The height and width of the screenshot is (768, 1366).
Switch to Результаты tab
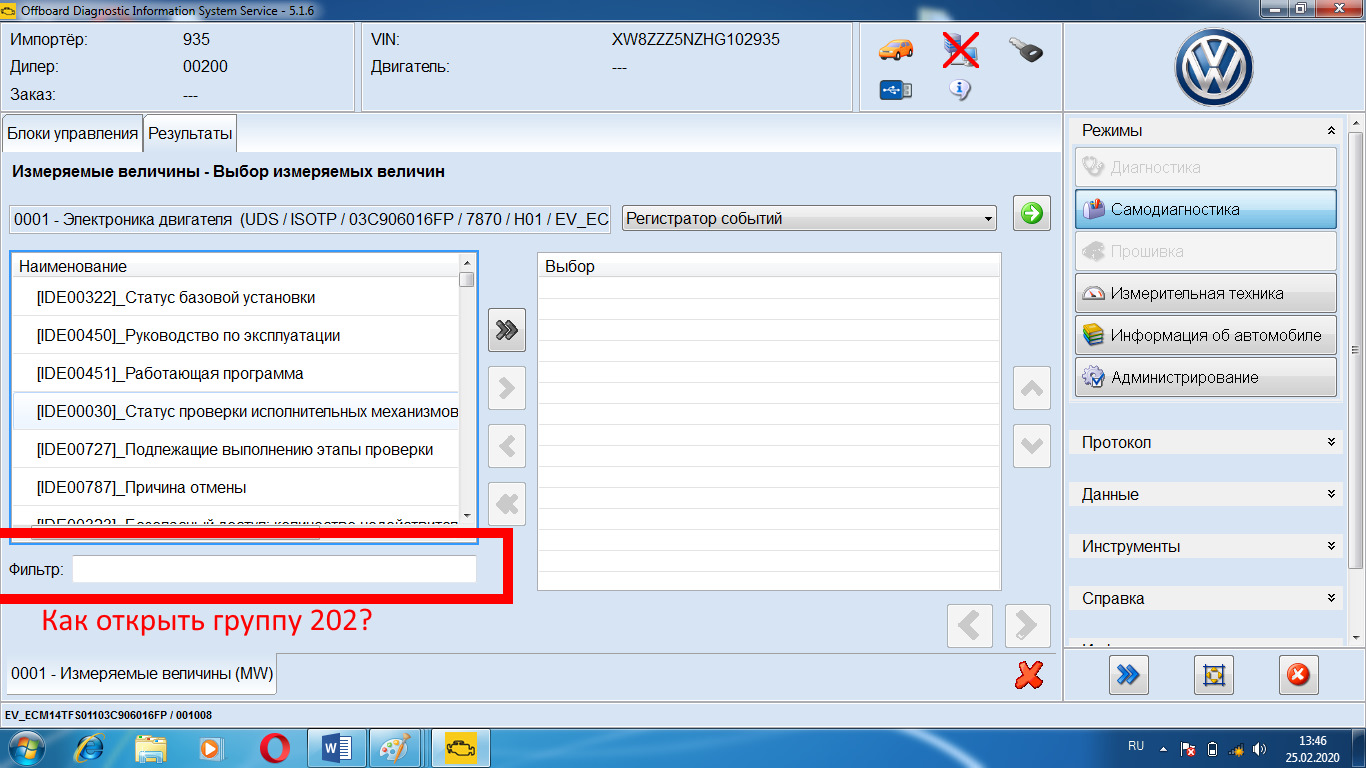[x=190, y=134]
